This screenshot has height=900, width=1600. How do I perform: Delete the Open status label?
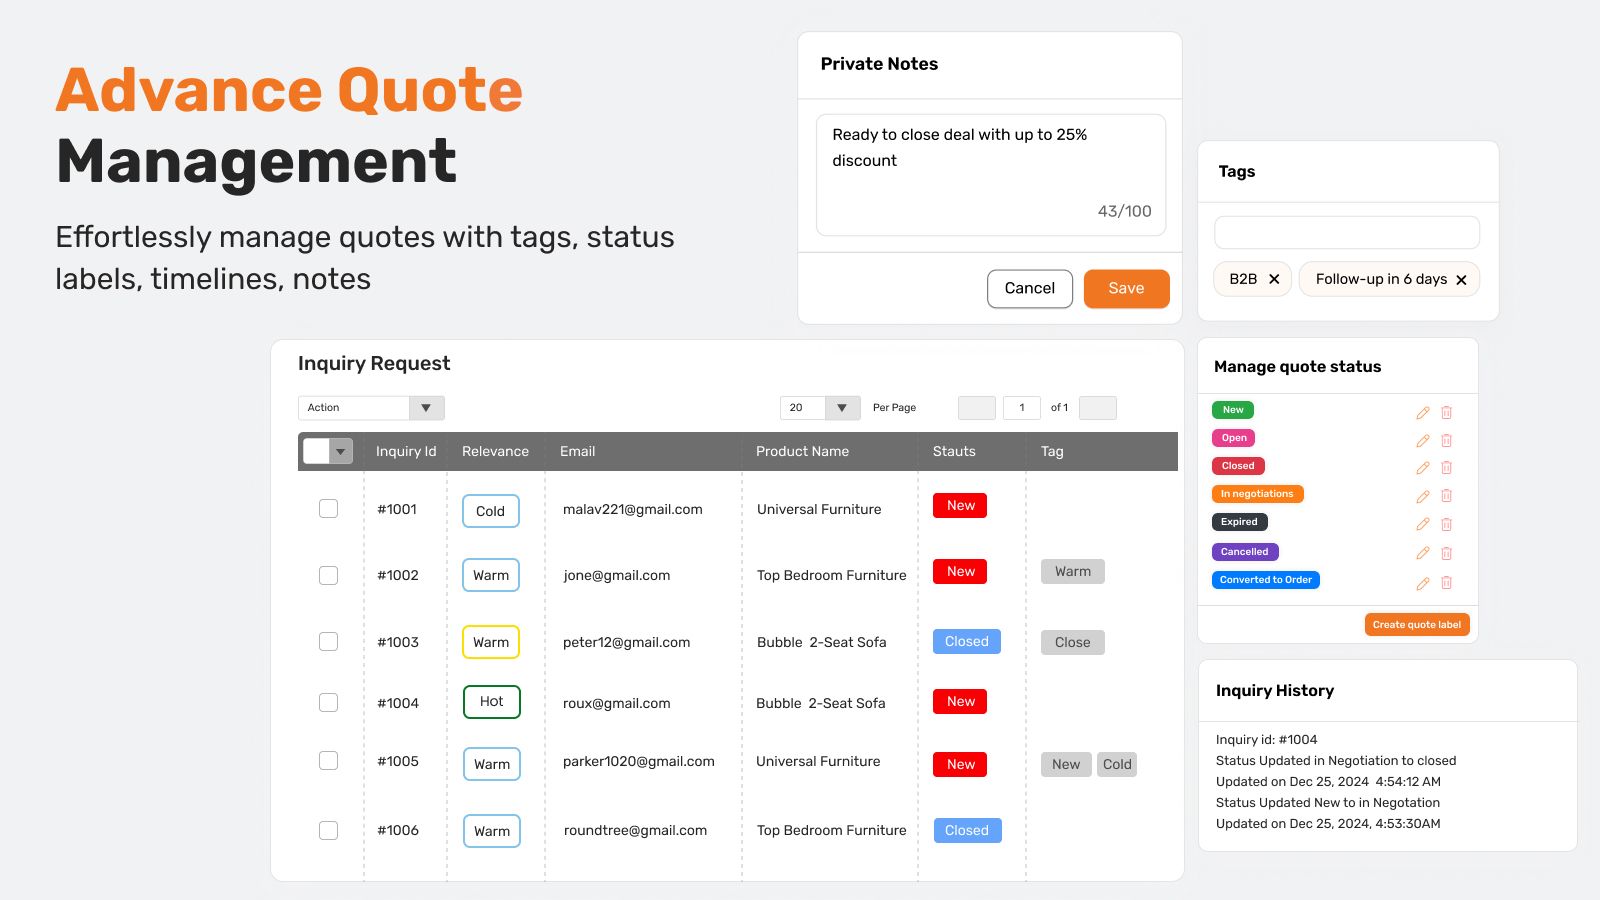(x=1446, y=441)
